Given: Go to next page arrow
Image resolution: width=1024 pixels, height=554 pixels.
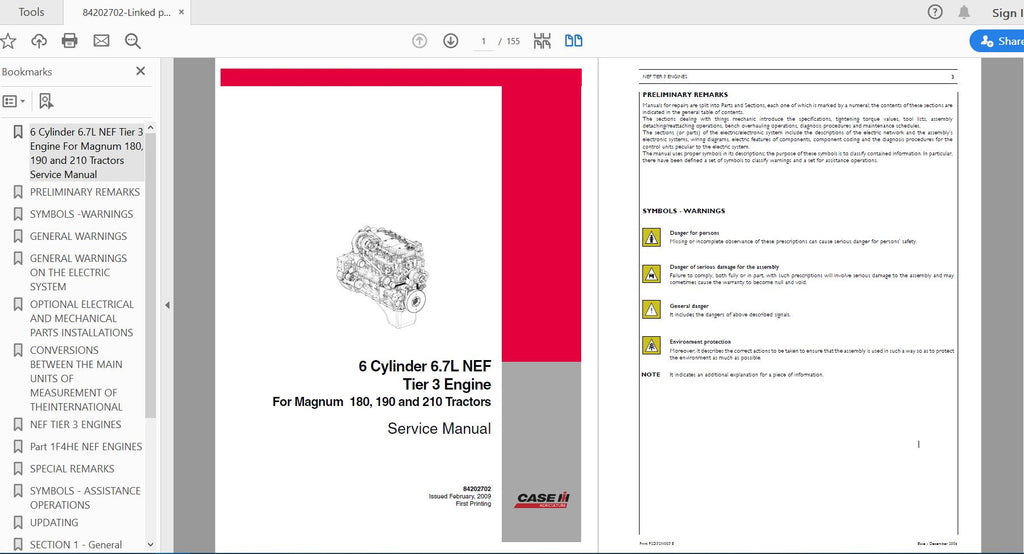Looking at the screenshot, I should point(451,41).
